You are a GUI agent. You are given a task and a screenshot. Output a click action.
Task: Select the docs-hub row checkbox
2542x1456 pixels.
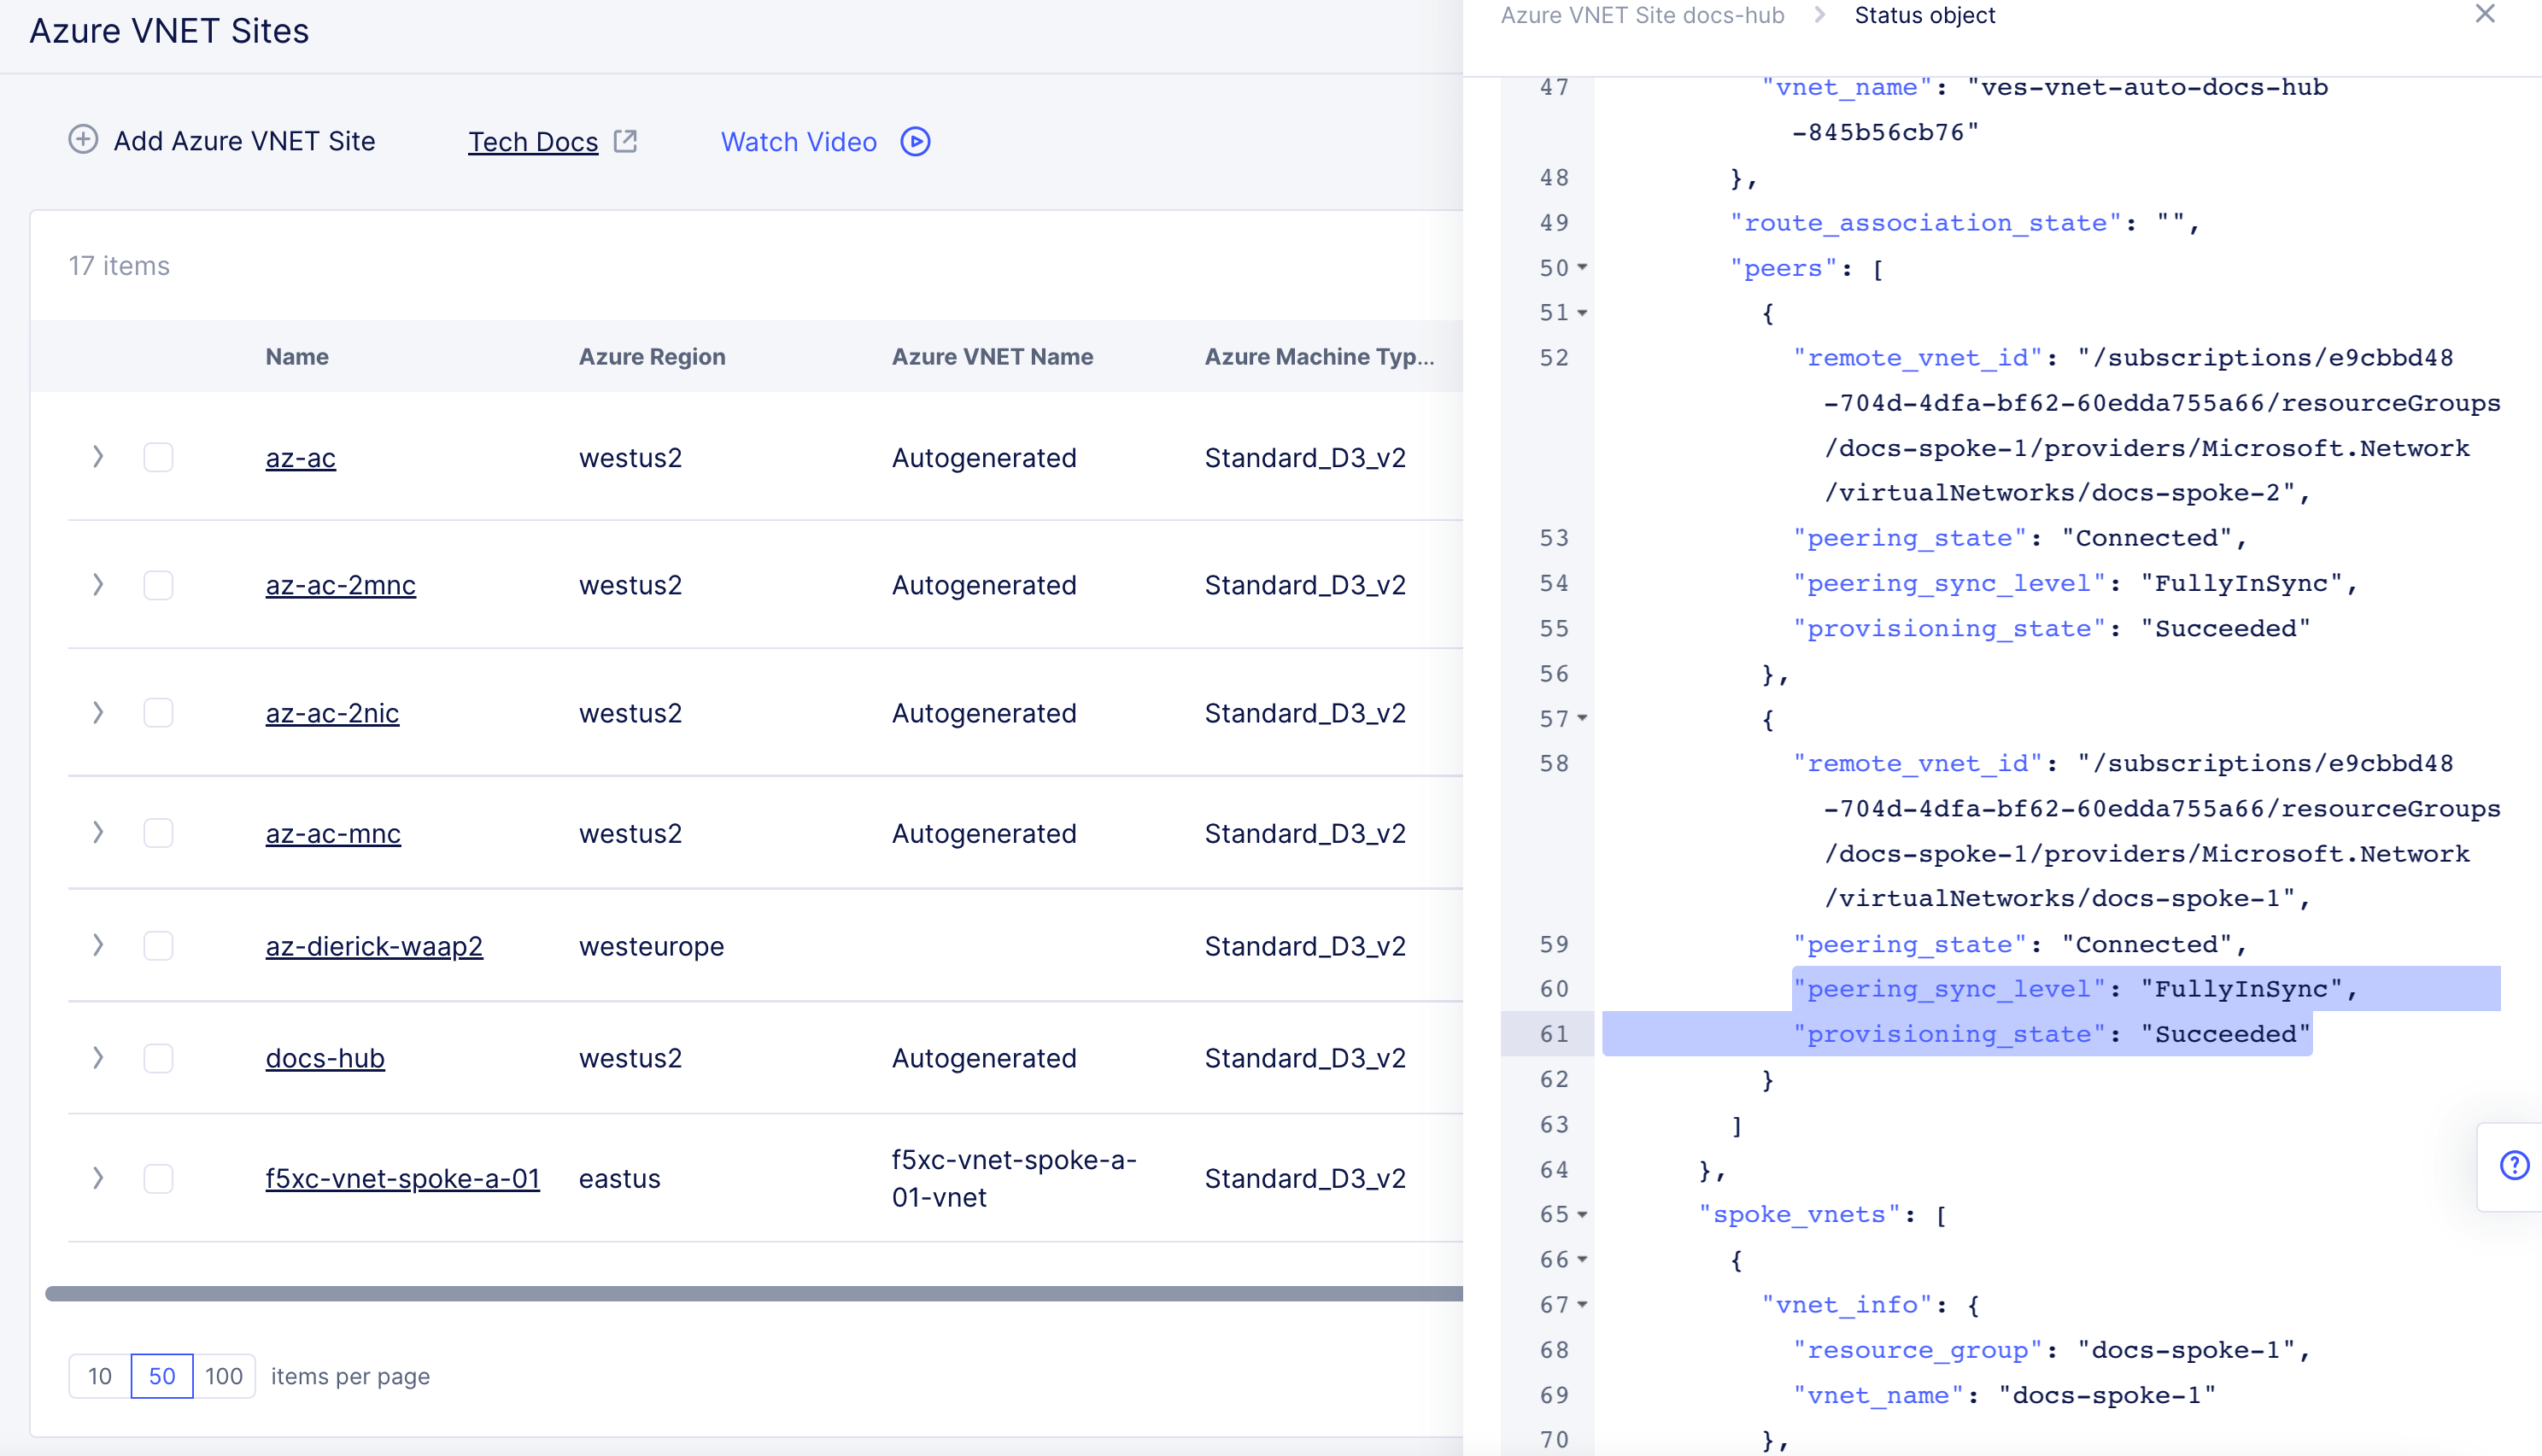pos(158,1058)
